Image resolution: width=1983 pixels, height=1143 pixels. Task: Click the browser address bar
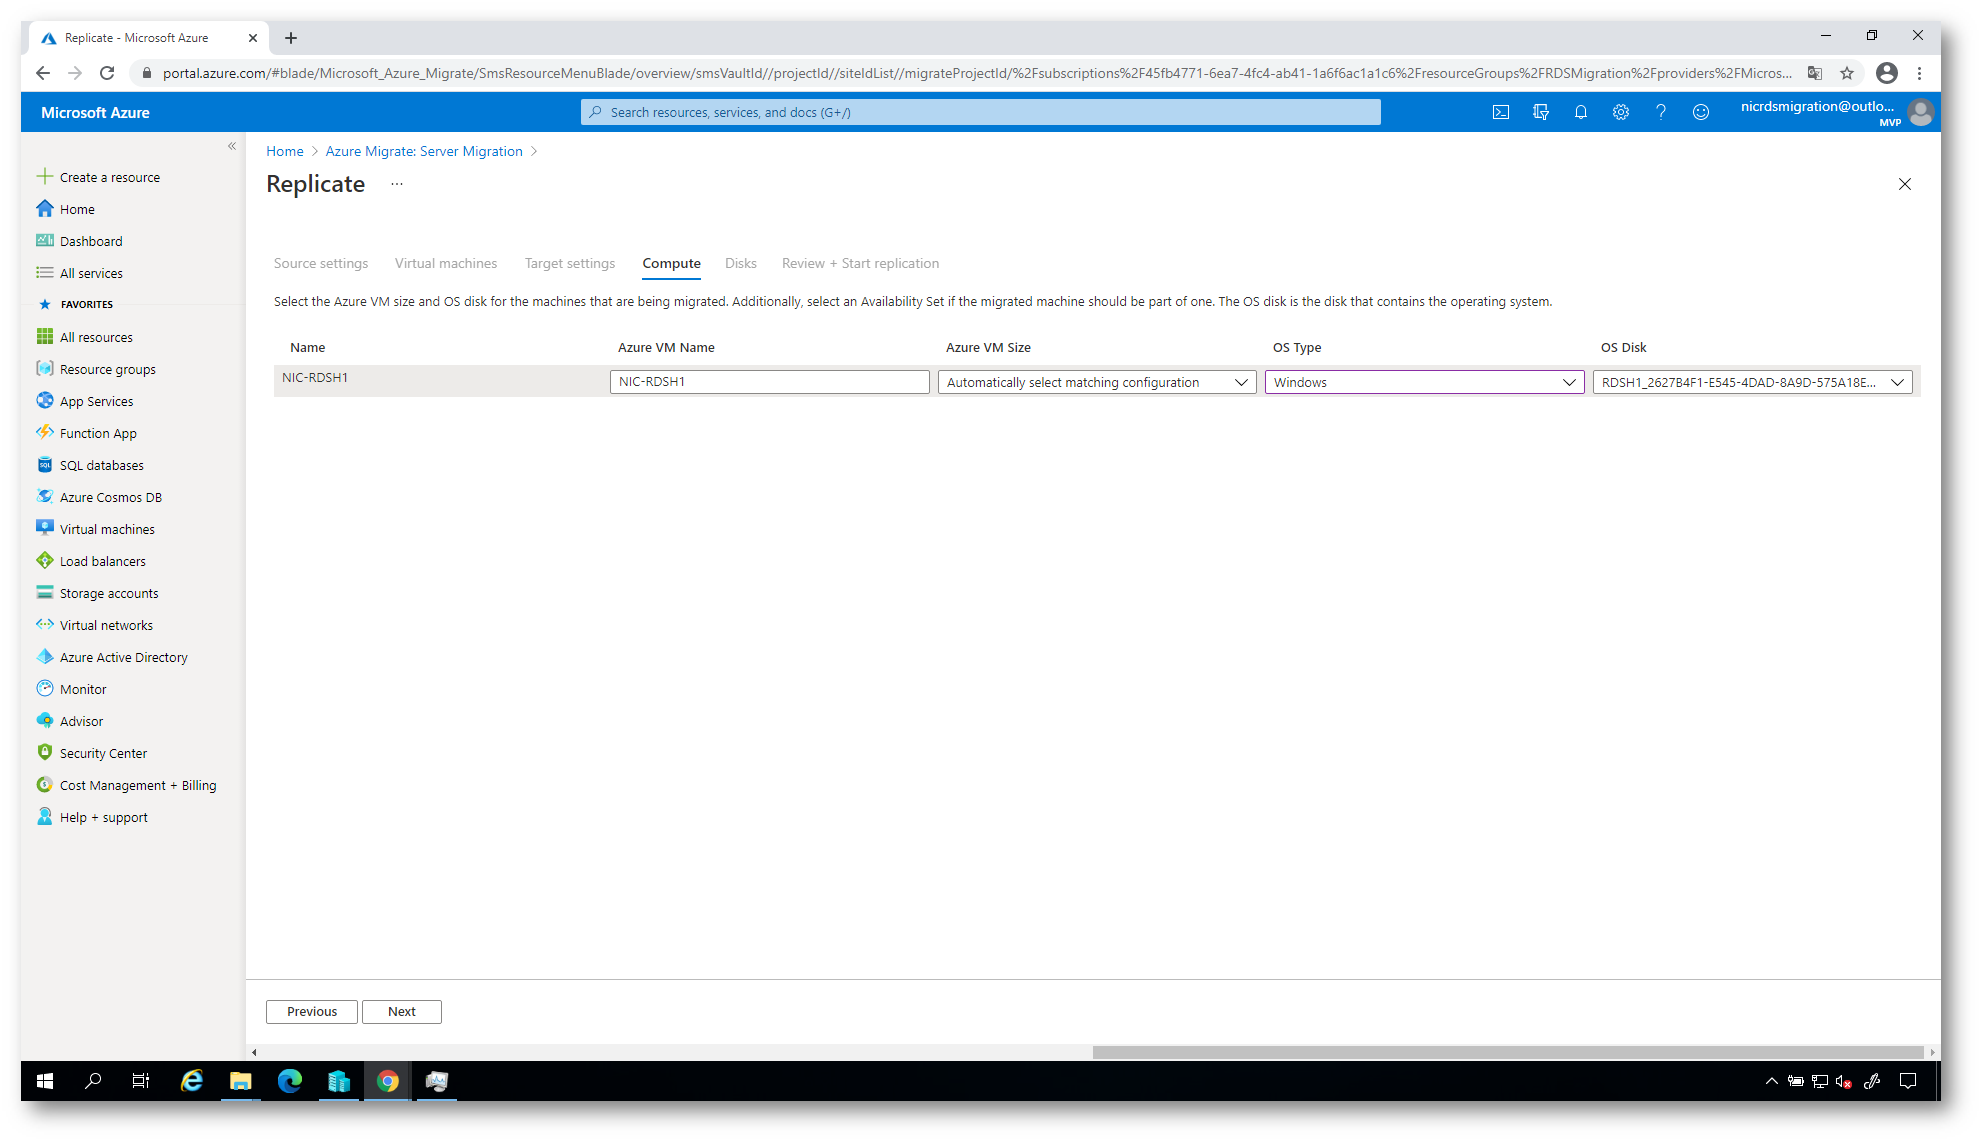pyautogui.click(x=975, y=73)
